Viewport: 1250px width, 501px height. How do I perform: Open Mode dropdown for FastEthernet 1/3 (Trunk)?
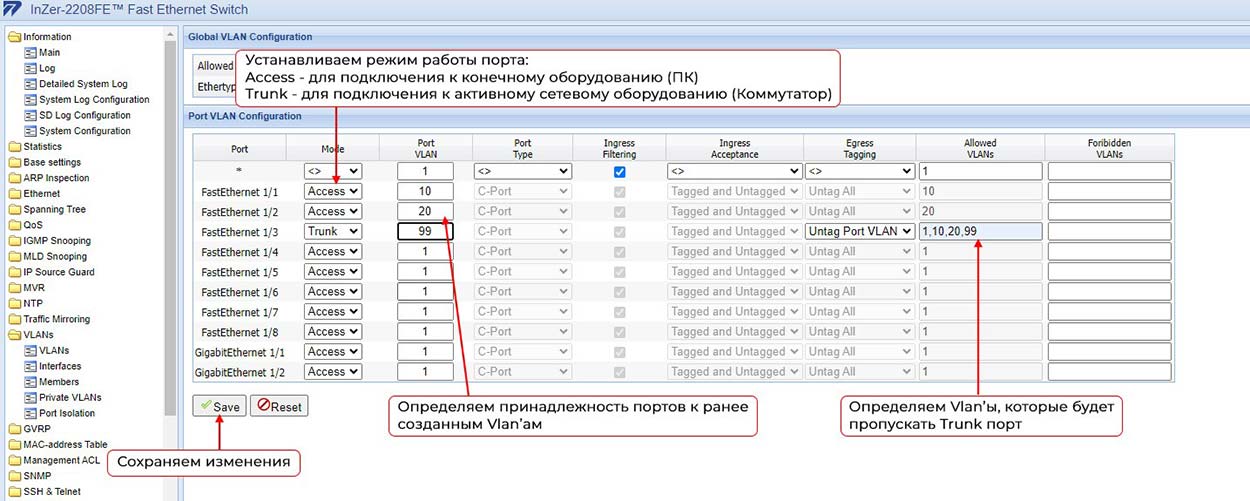point(333,231)
